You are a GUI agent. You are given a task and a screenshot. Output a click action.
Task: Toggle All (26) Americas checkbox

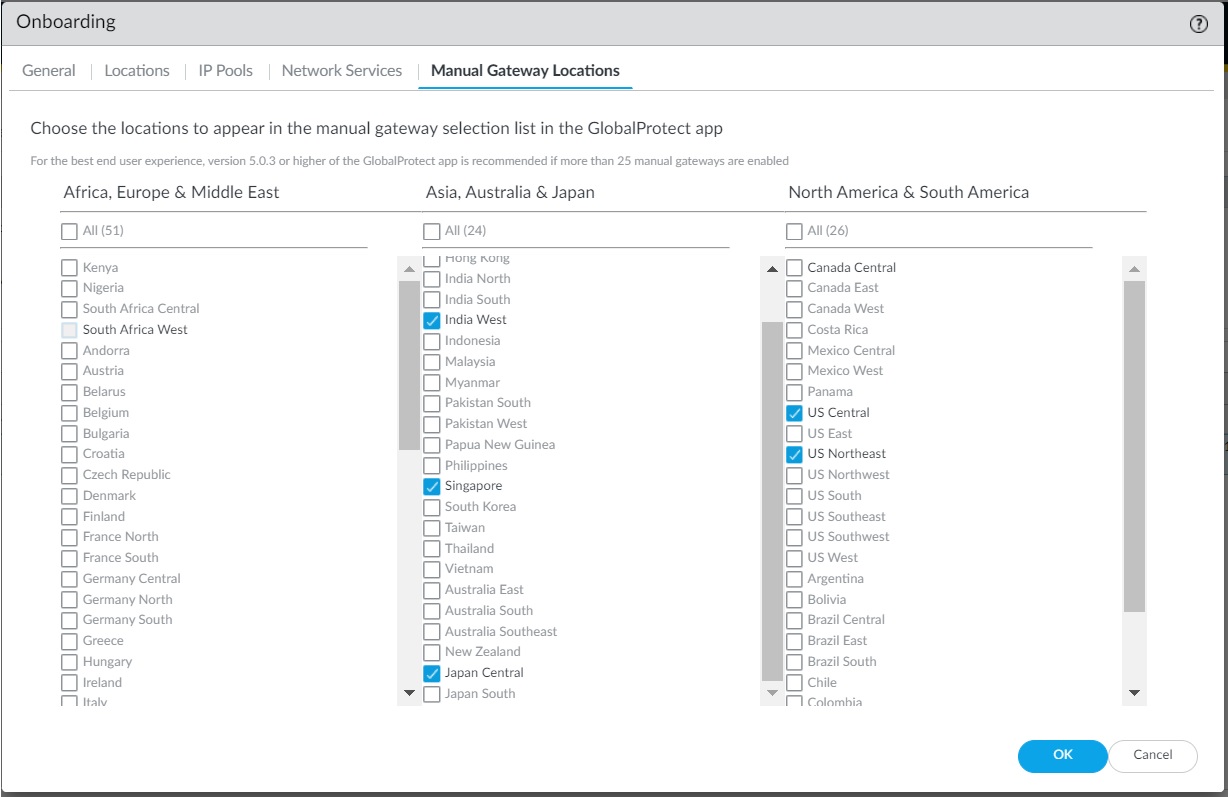[794, 231]
